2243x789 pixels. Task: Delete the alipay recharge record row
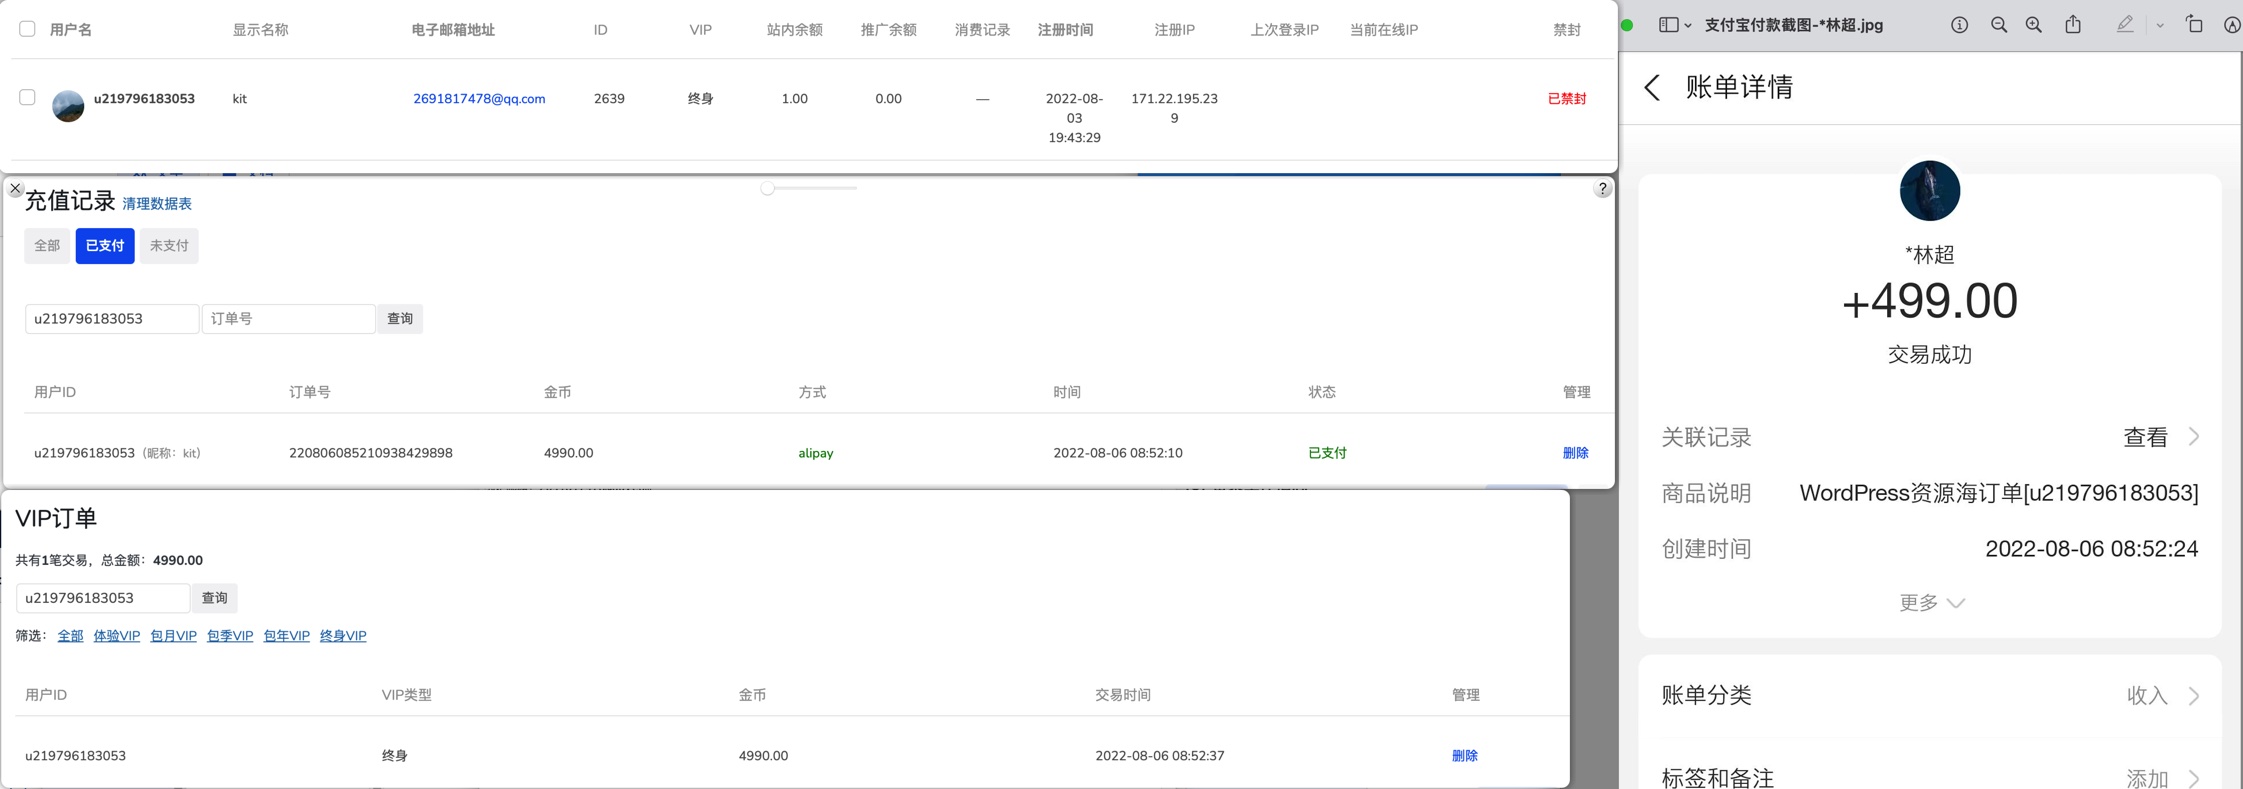click(x=1575, y=453)
